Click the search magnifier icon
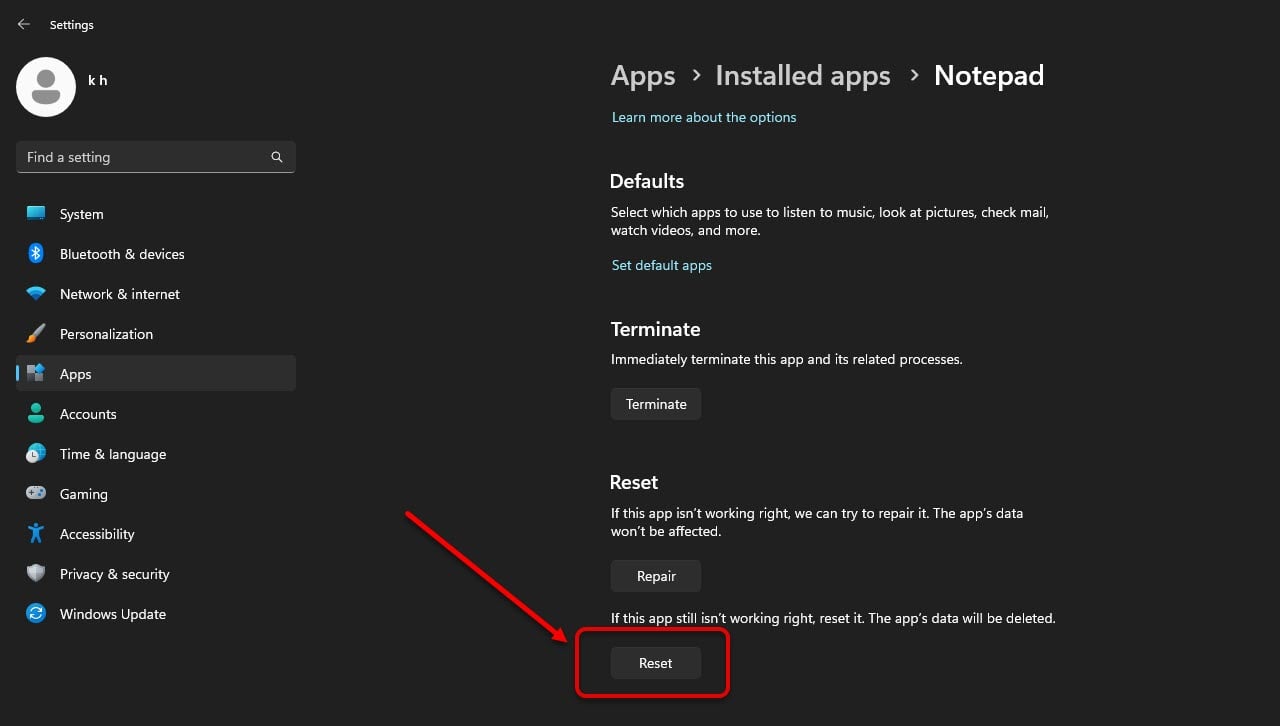Viewport: 1280px width, 726px height. point(277,157)
